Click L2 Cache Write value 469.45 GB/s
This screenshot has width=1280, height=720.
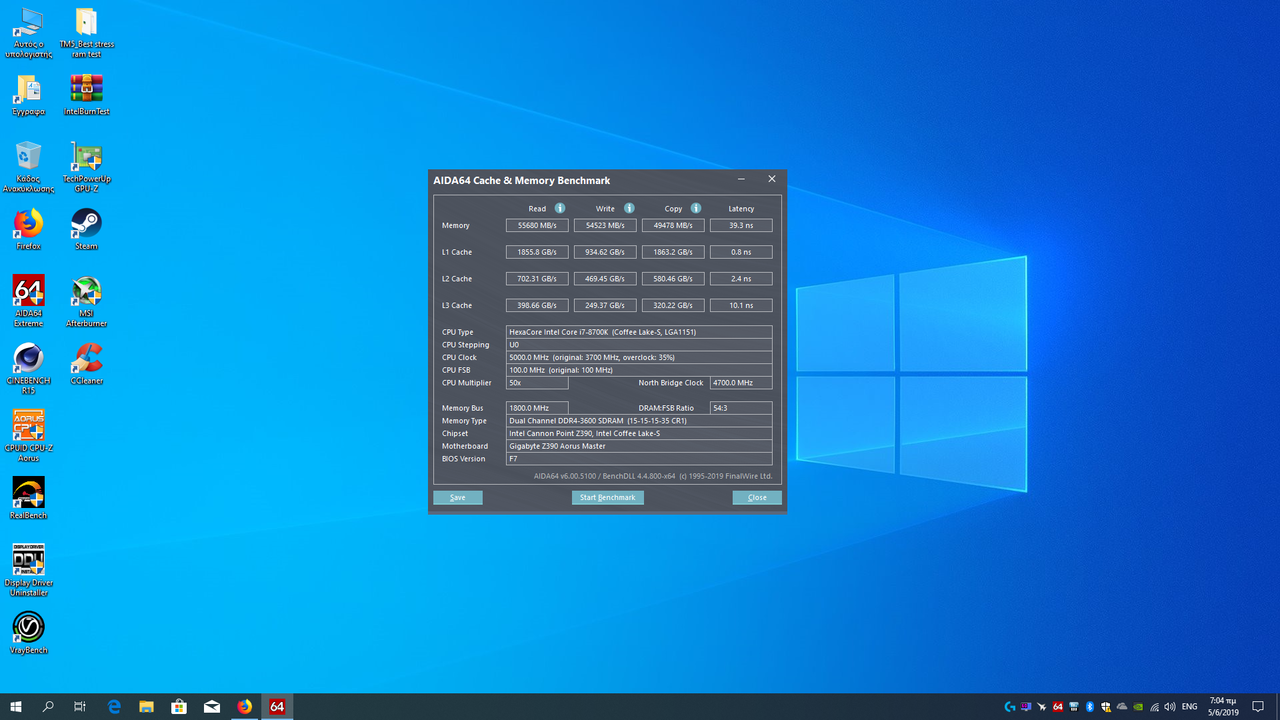coord(605,279)
